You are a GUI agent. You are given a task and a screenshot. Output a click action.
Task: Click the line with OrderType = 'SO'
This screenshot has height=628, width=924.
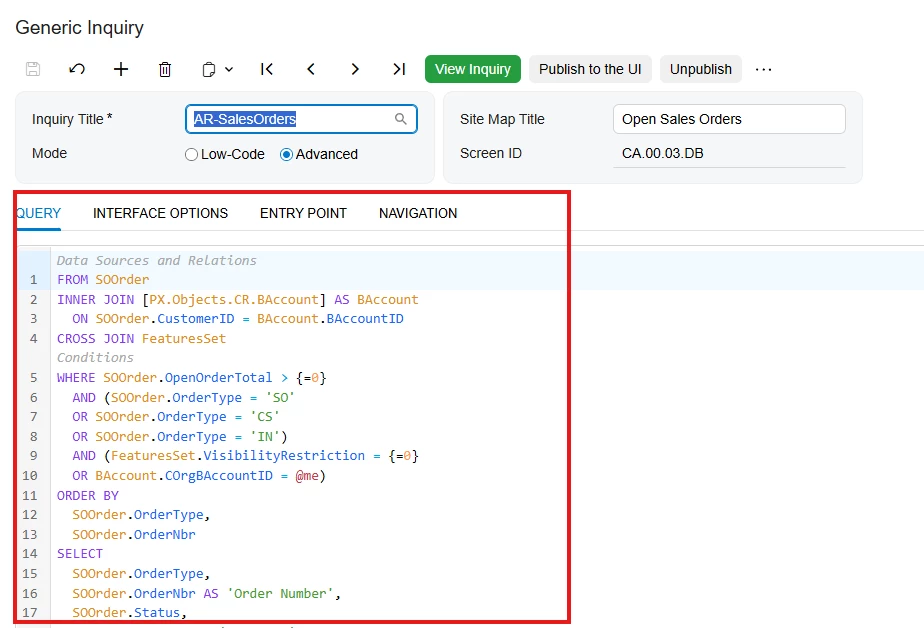point(183,398)
